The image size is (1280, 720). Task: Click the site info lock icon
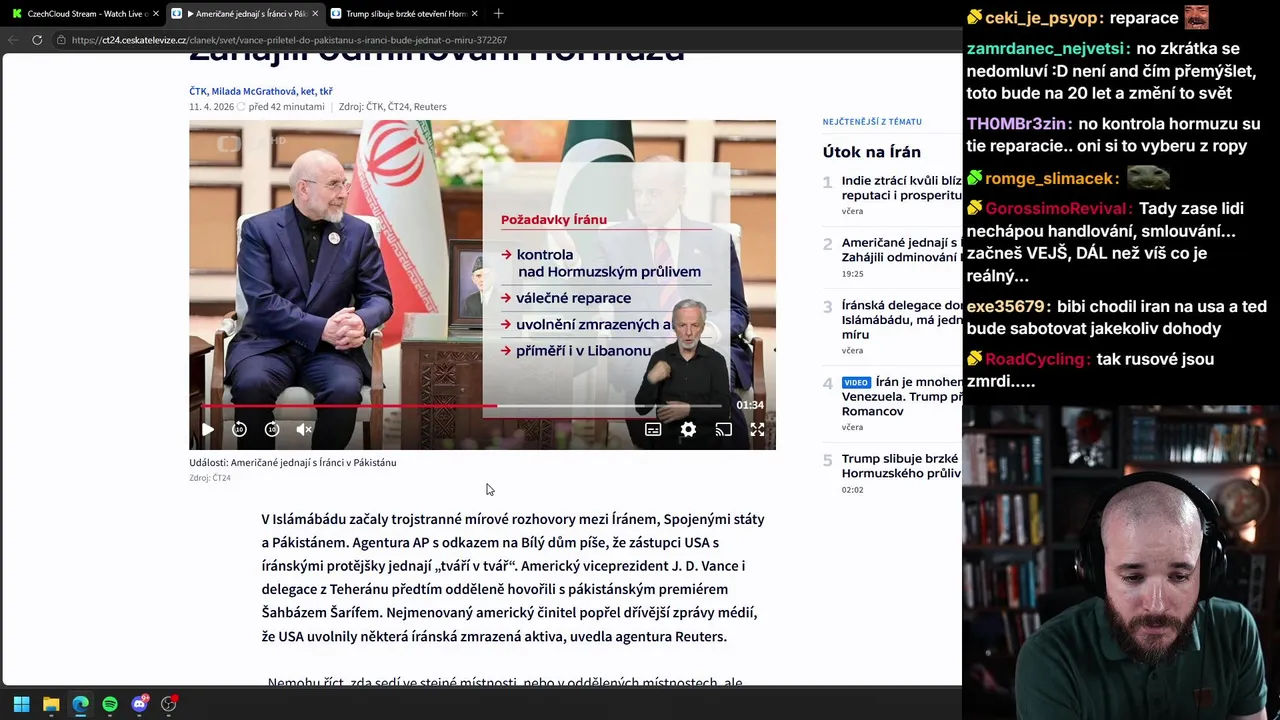pyautogui.click(x=62, y=40)
